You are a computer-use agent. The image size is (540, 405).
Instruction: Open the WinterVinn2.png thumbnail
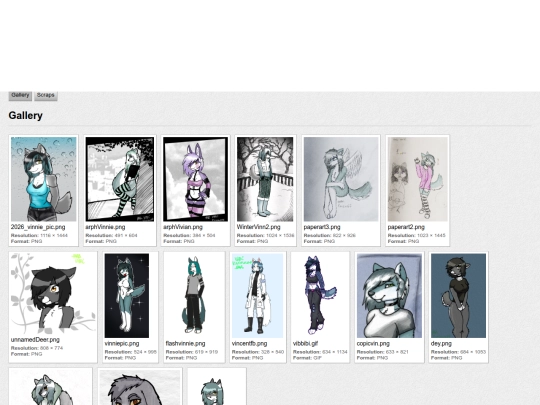(265, 179)
